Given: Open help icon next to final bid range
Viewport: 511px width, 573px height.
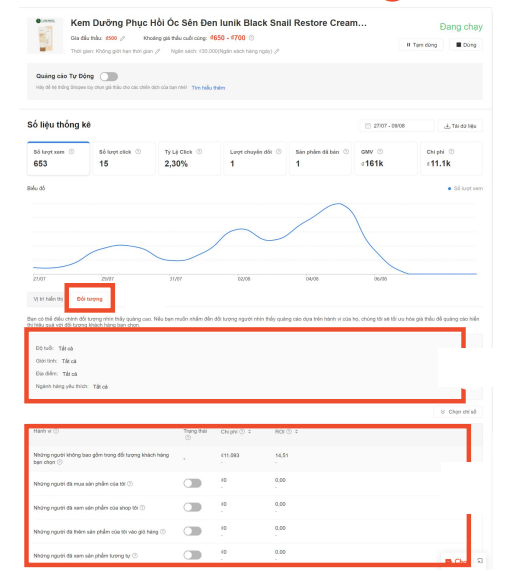Looking at the screenshot, I should click(251, 38).
